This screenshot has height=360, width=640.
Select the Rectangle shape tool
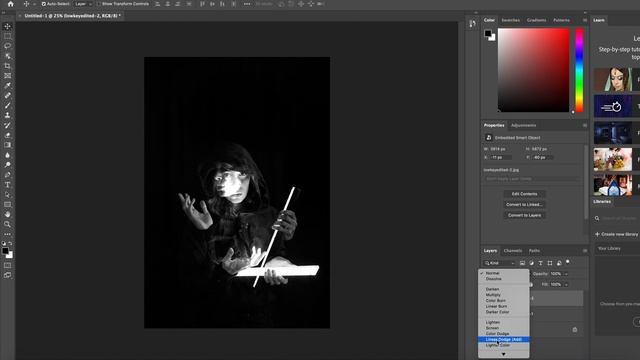coord(7,204)
